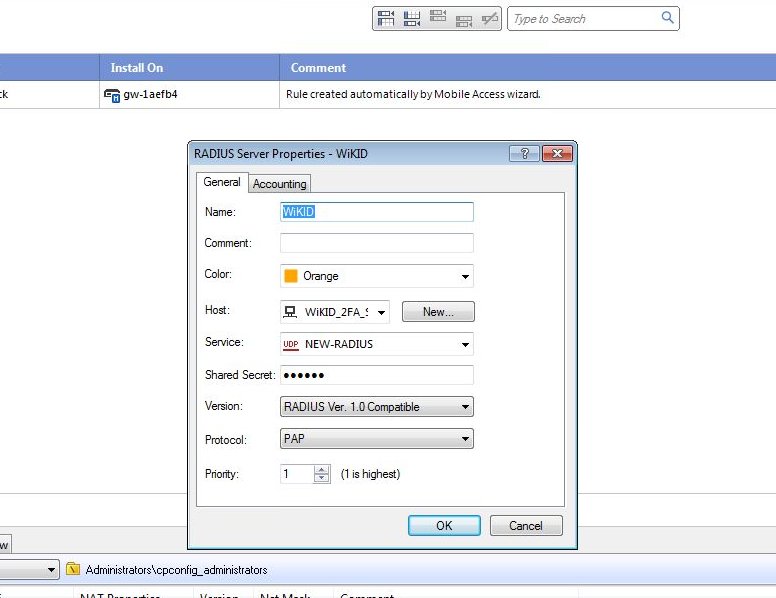Viewport: 776px width, 598px height.
Task: Increase Priority with the up arrow
Action: tap(322, 469)
